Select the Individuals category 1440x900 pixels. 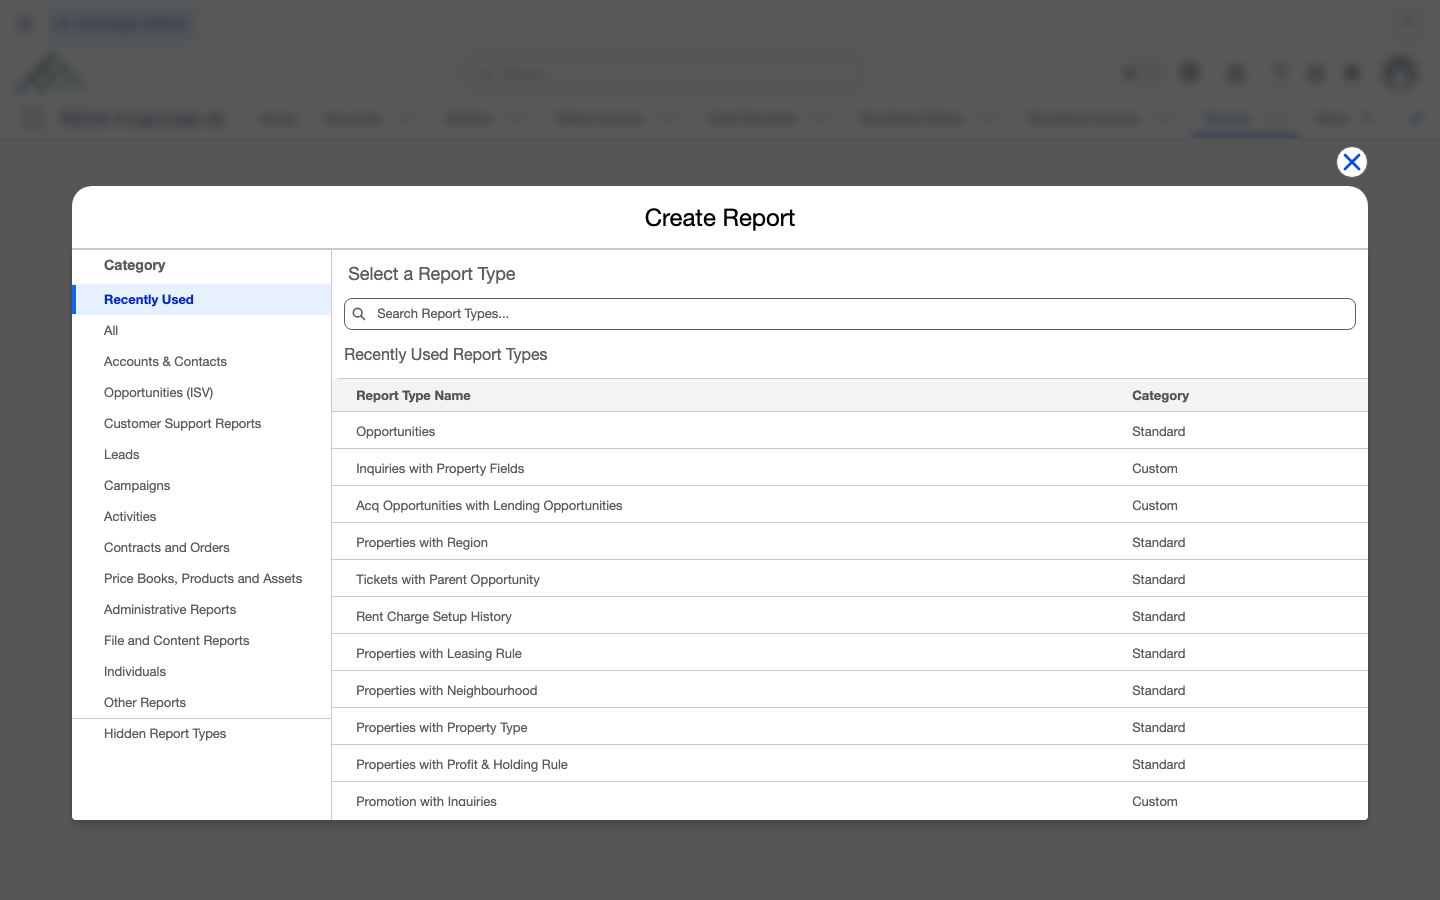202,672
